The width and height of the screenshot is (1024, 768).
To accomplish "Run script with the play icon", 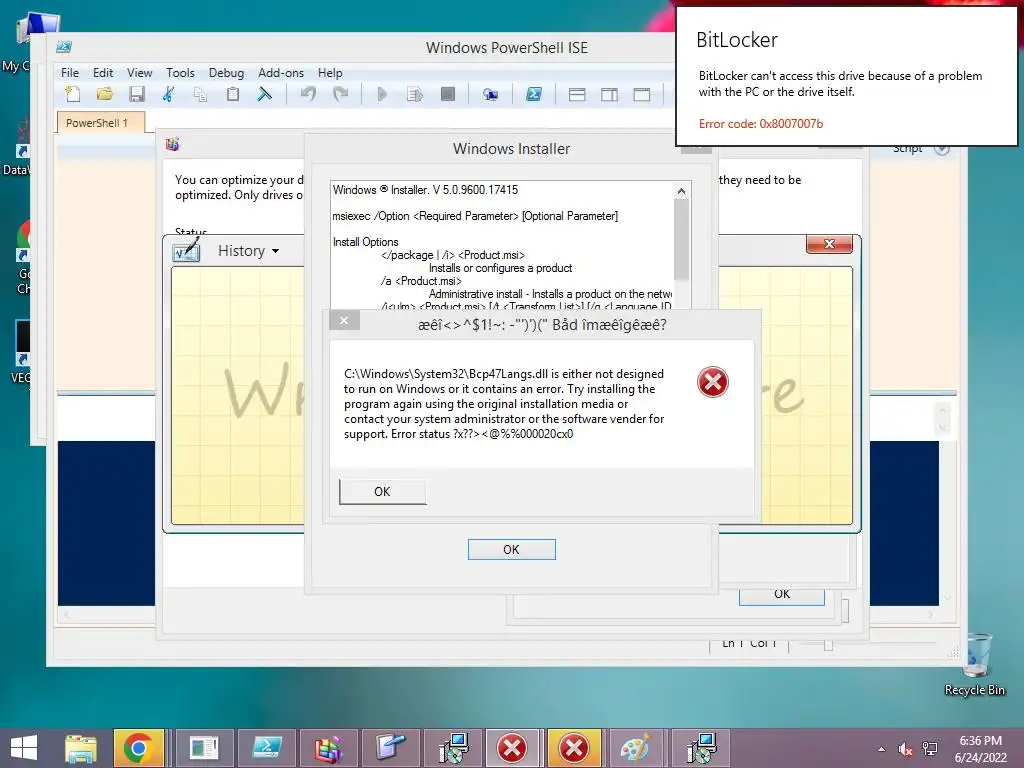I will pos(382,95).
